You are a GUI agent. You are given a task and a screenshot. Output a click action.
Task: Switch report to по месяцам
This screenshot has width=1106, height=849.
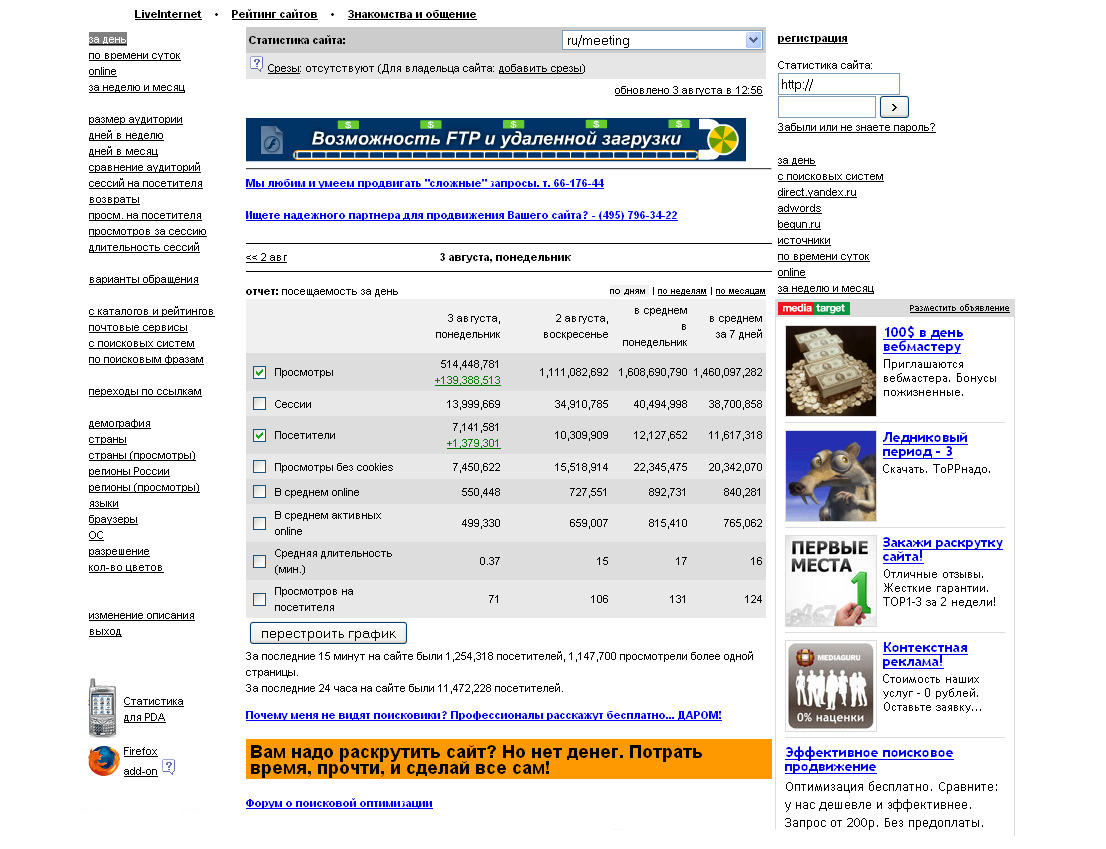tap(740, 291)
